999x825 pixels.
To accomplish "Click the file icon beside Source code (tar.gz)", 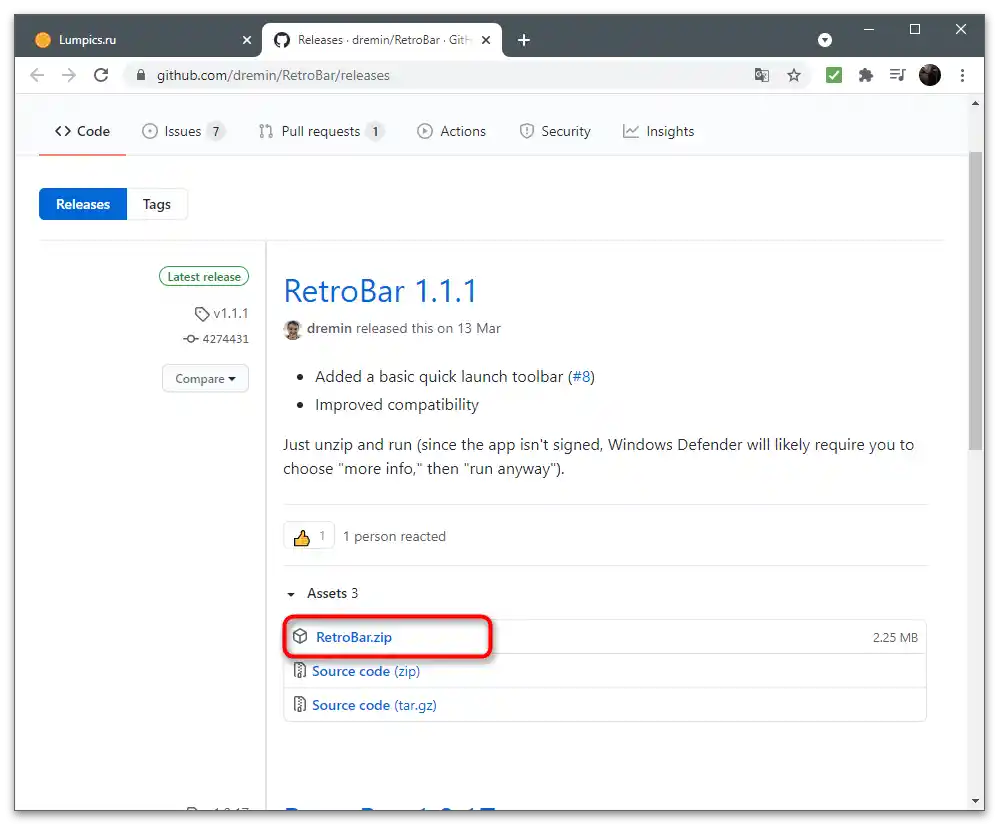I will 299,705.
